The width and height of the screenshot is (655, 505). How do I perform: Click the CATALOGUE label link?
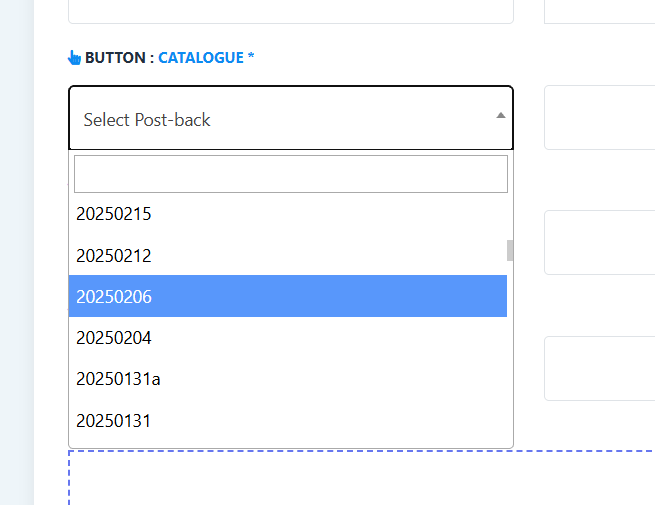click(x=201, y=58)
